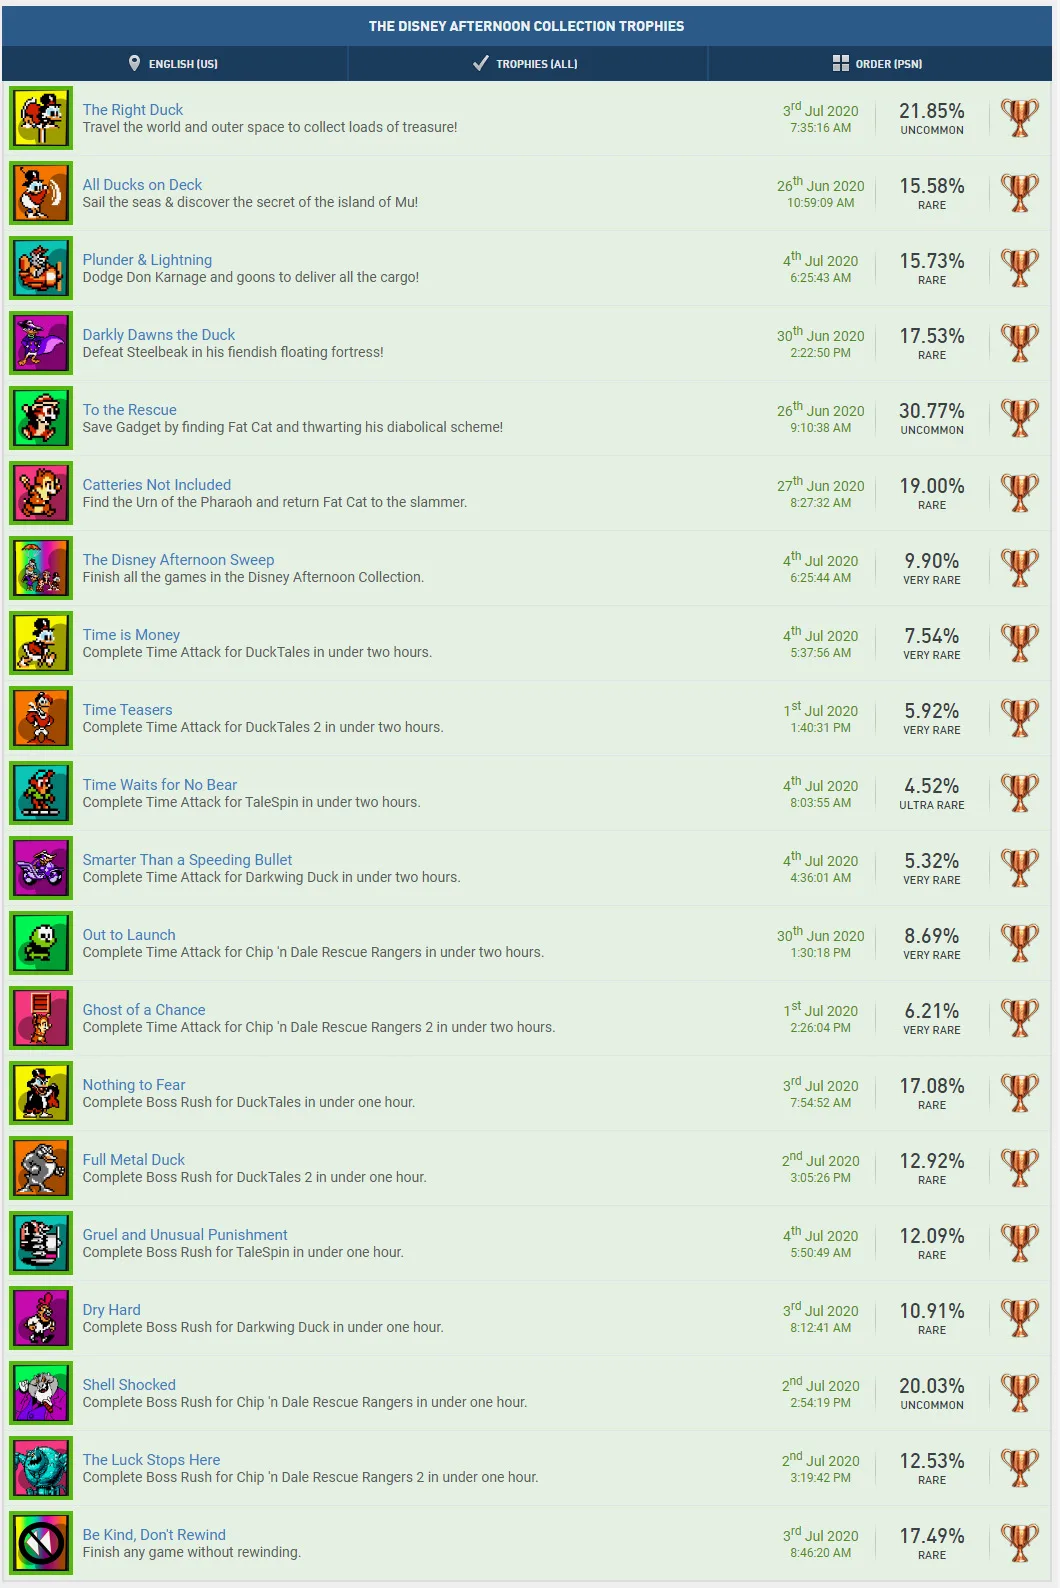Screen dimensions: 1060x1588
Task: Select the Smarter Than a Speeding Bullet icon
Action: pyautogui.click(x=41, y=868)
